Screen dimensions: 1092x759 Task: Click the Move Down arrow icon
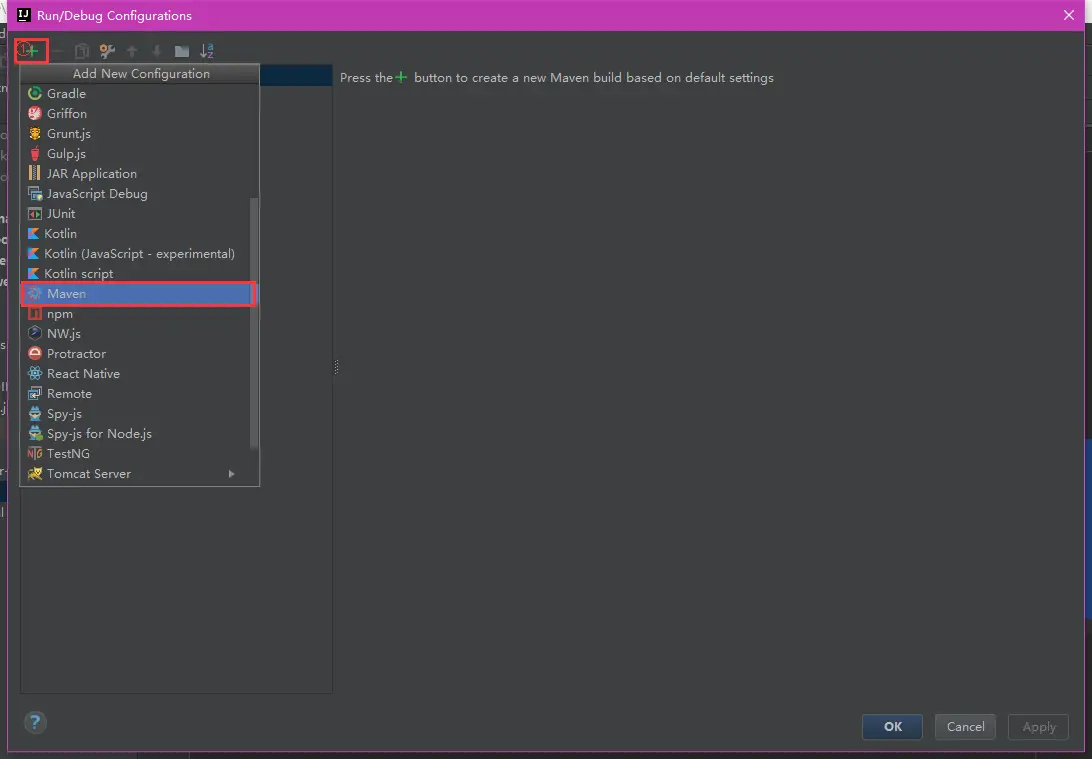157,51
